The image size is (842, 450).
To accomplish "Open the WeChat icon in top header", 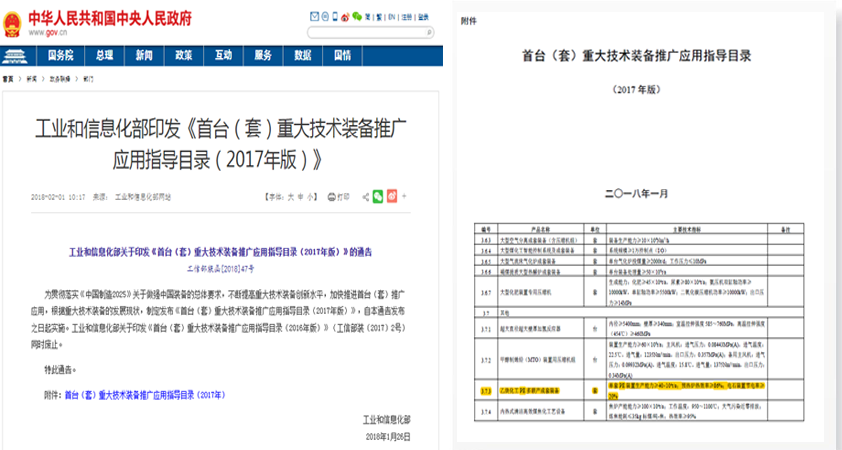I will tap(359, 17).
